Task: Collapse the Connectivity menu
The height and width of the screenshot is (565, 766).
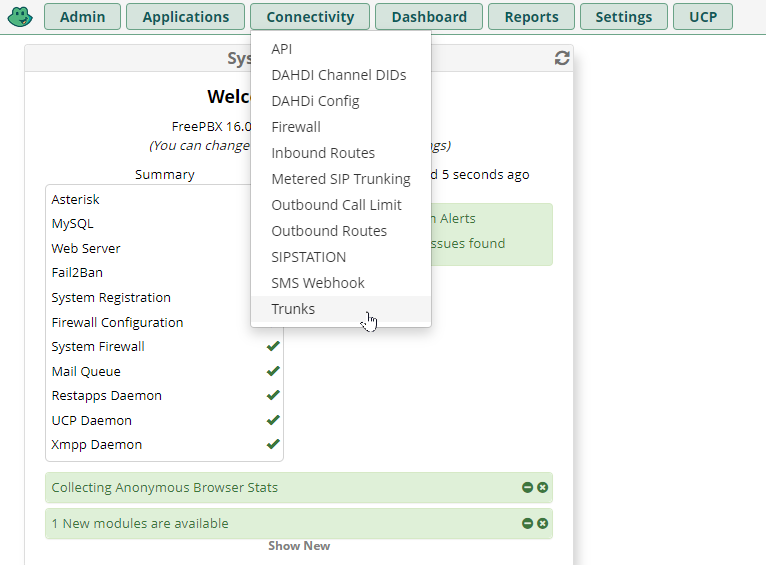Action: (x=310, y=17)
